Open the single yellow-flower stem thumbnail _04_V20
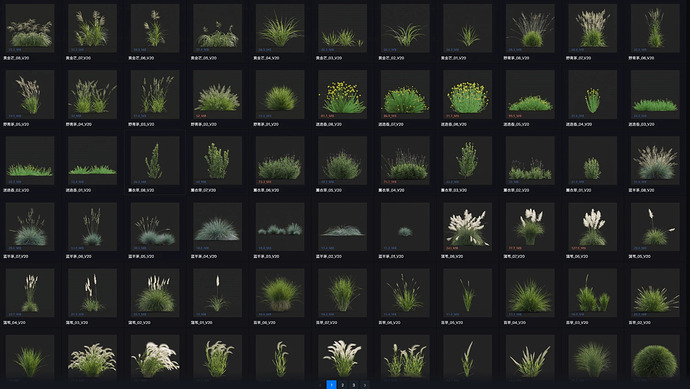 coord(592,94)
